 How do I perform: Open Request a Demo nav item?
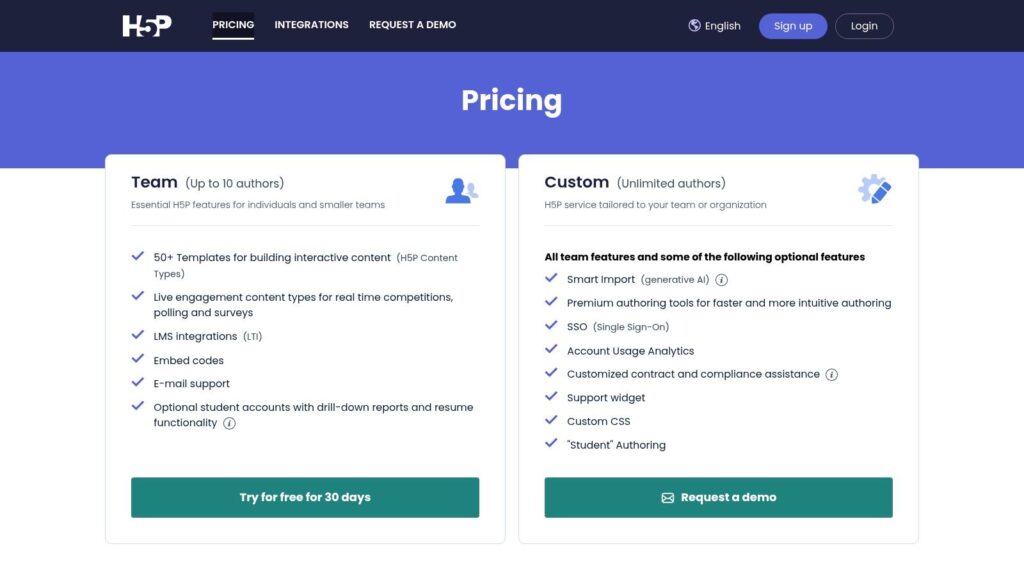[413, 25]
